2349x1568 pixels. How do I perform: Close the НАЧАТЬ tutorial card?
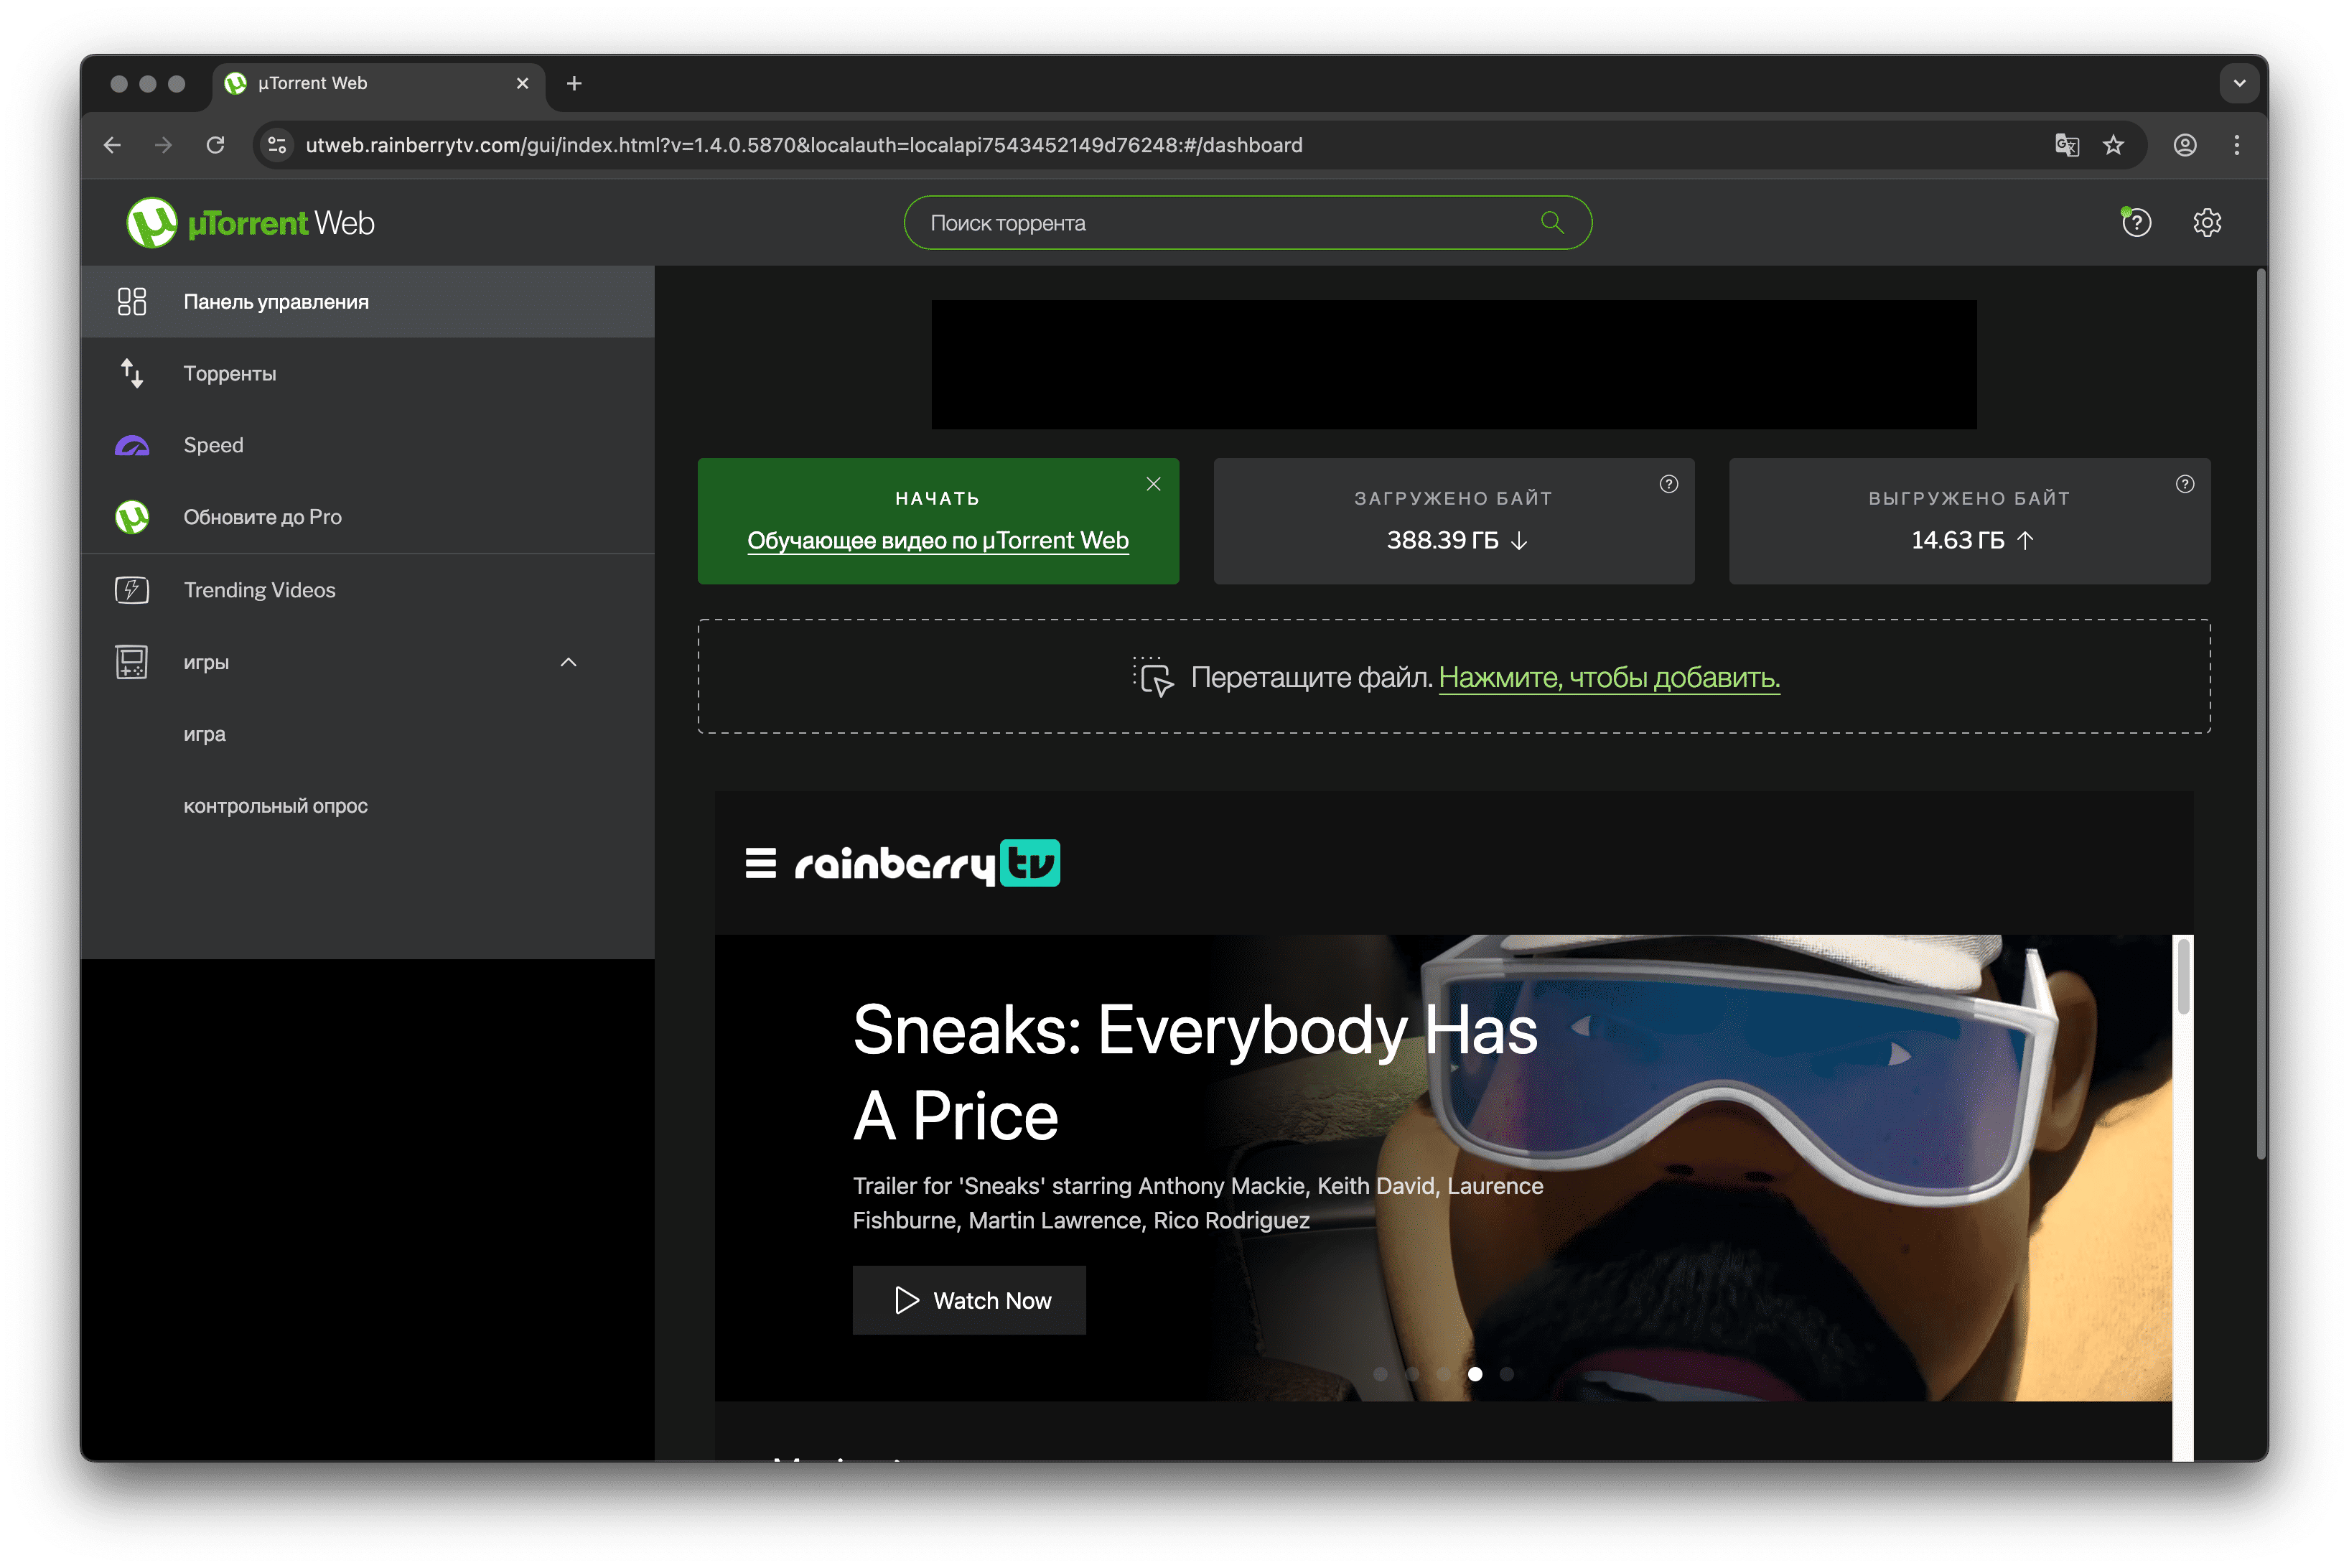click(1153, 484)
